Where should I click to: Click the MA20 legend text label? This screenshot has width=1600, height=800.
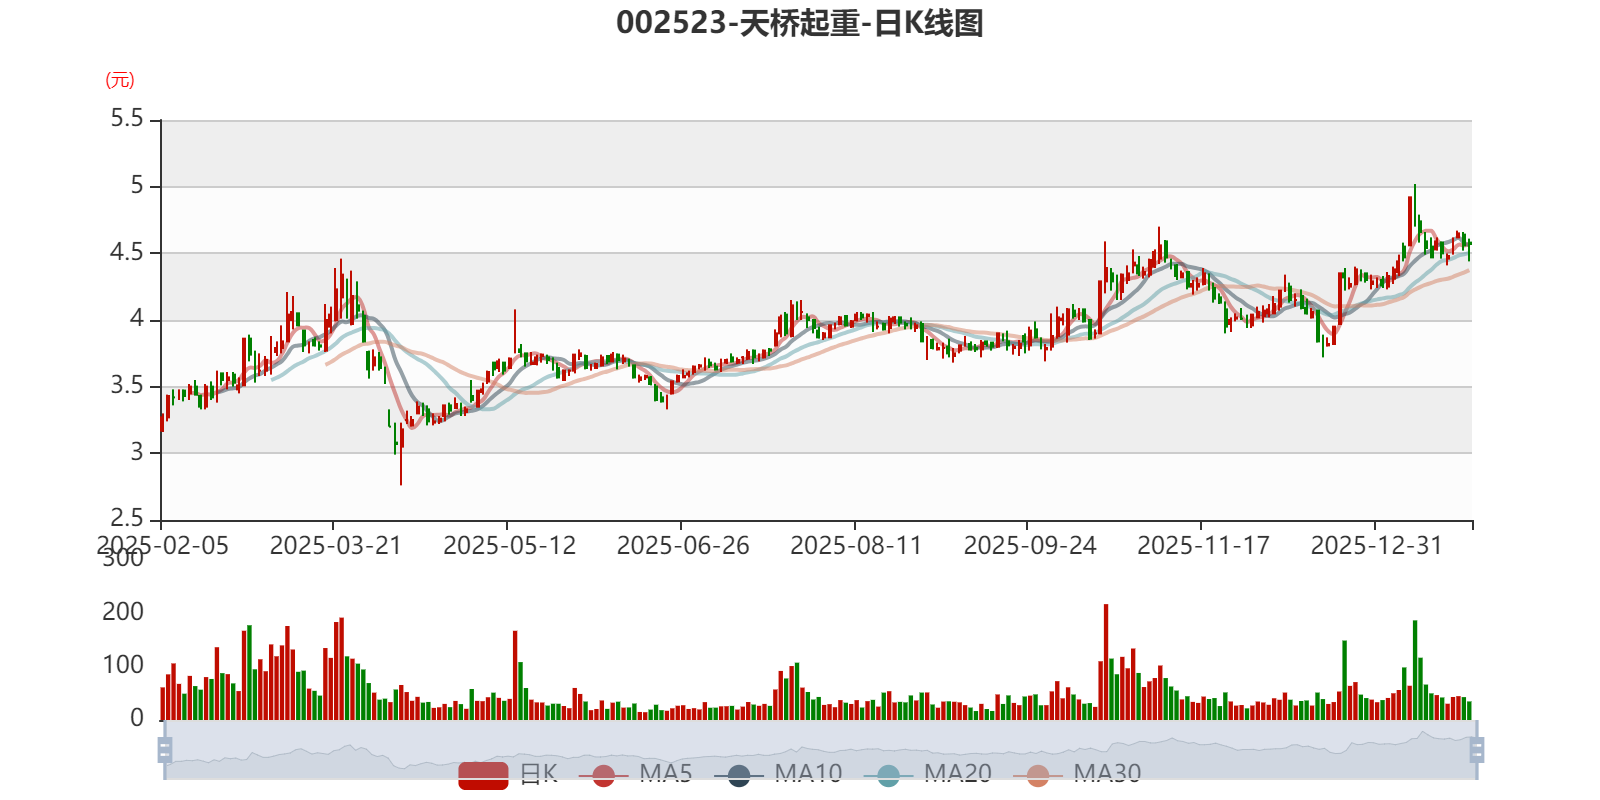pyautogui.click(x=958, y=773)
